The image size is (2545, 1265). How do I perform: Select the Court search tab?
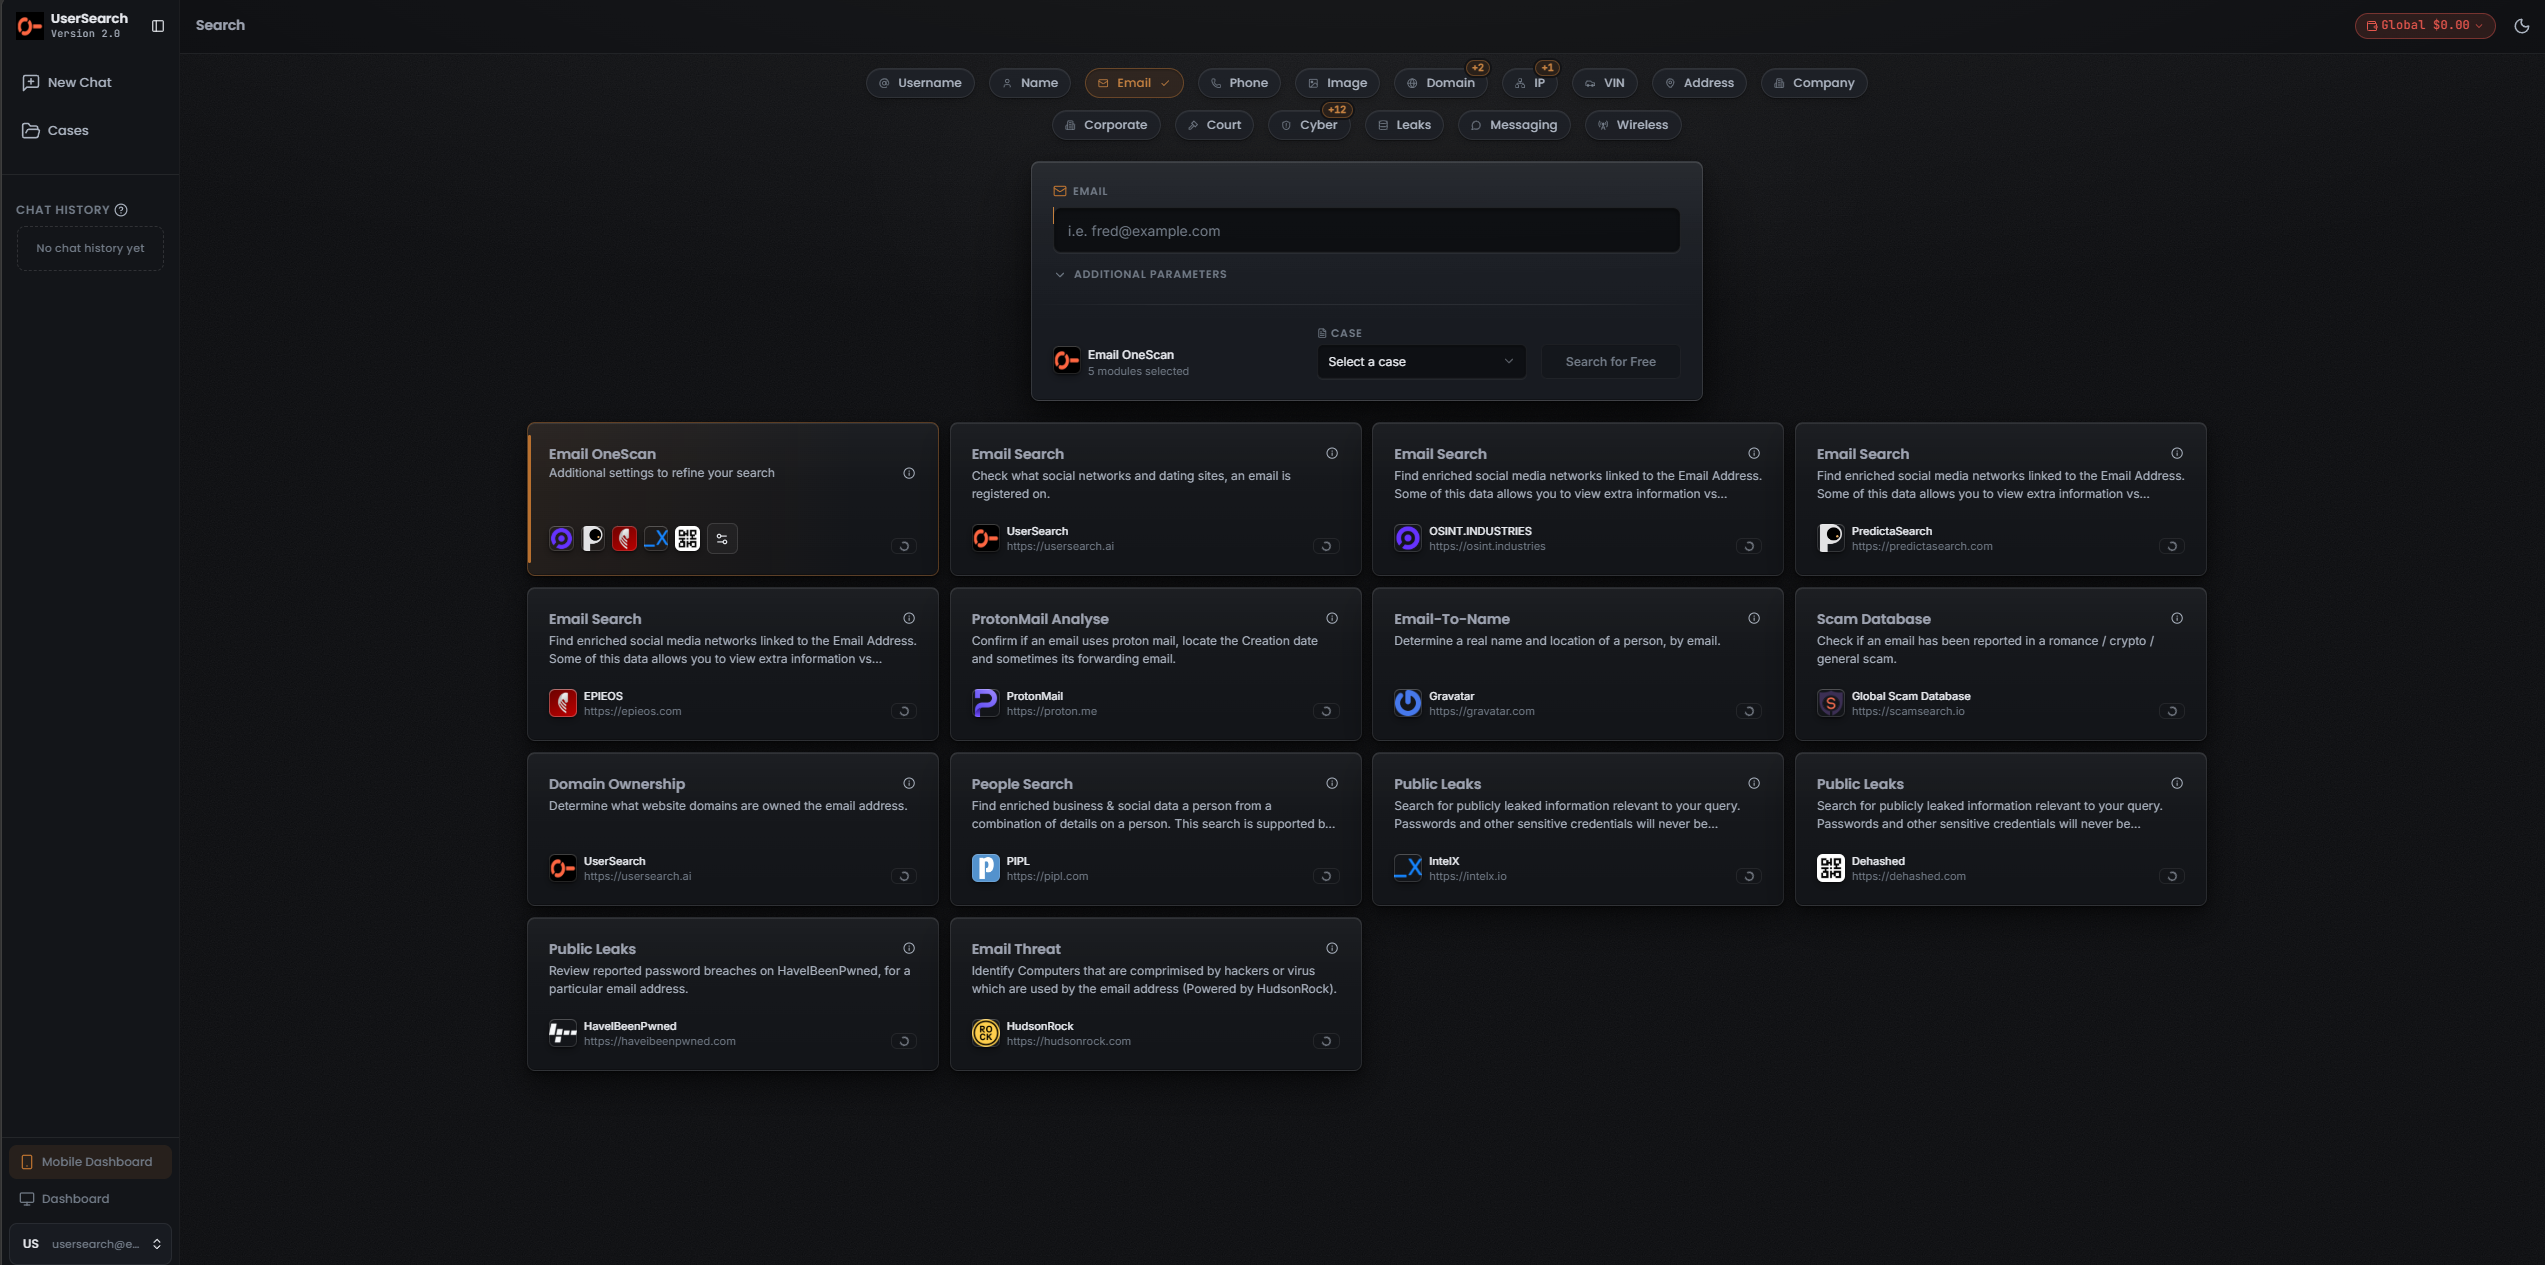1214,125
